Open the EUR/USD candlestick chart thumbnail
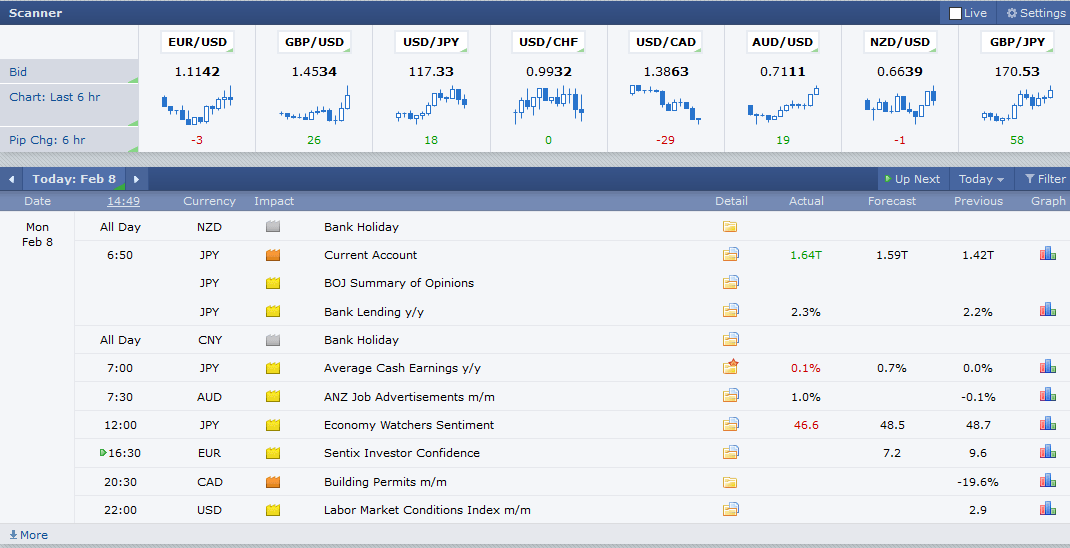Screen dimensions: 1070x548 pos(196,106)
